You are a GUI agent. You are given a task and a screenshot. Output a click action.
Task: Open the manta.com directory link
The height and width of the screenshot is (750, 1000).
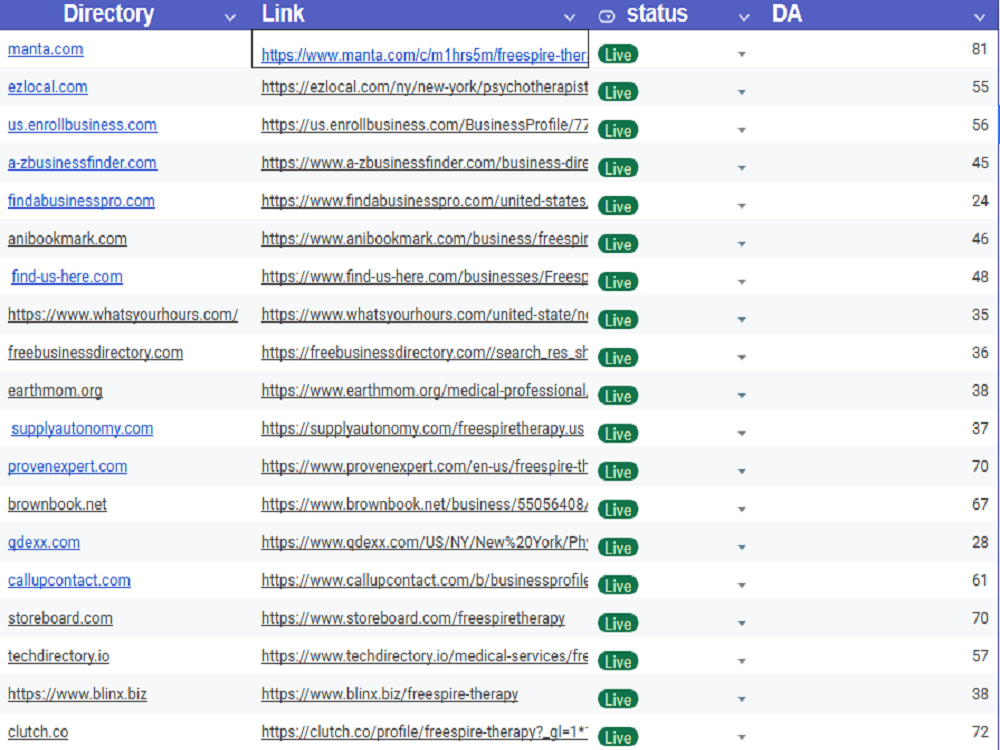tap(45, 49)
